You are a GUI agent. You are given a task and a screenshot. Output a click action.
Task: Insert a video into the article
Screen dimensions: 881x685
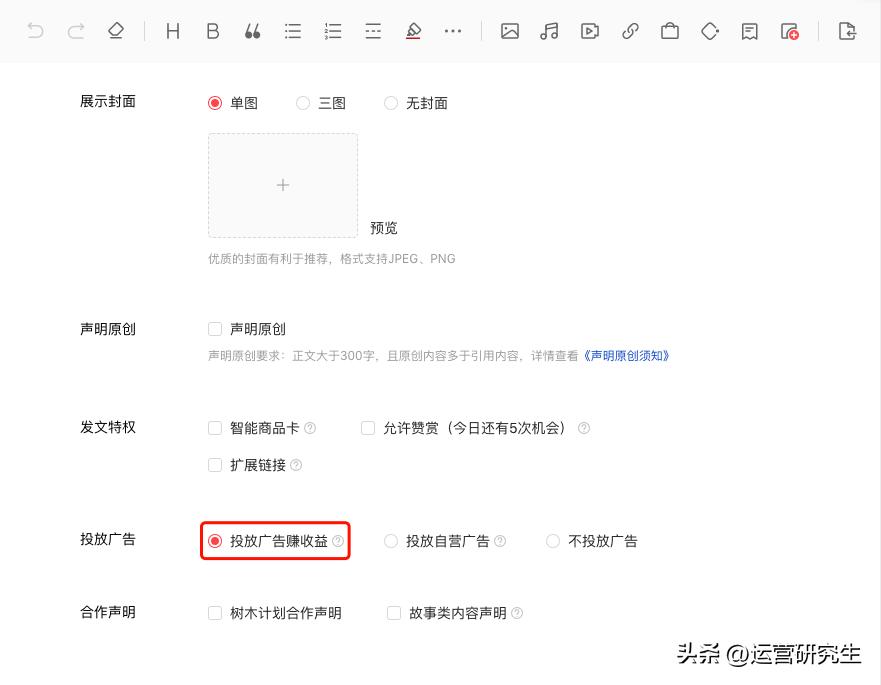[589, 31]
